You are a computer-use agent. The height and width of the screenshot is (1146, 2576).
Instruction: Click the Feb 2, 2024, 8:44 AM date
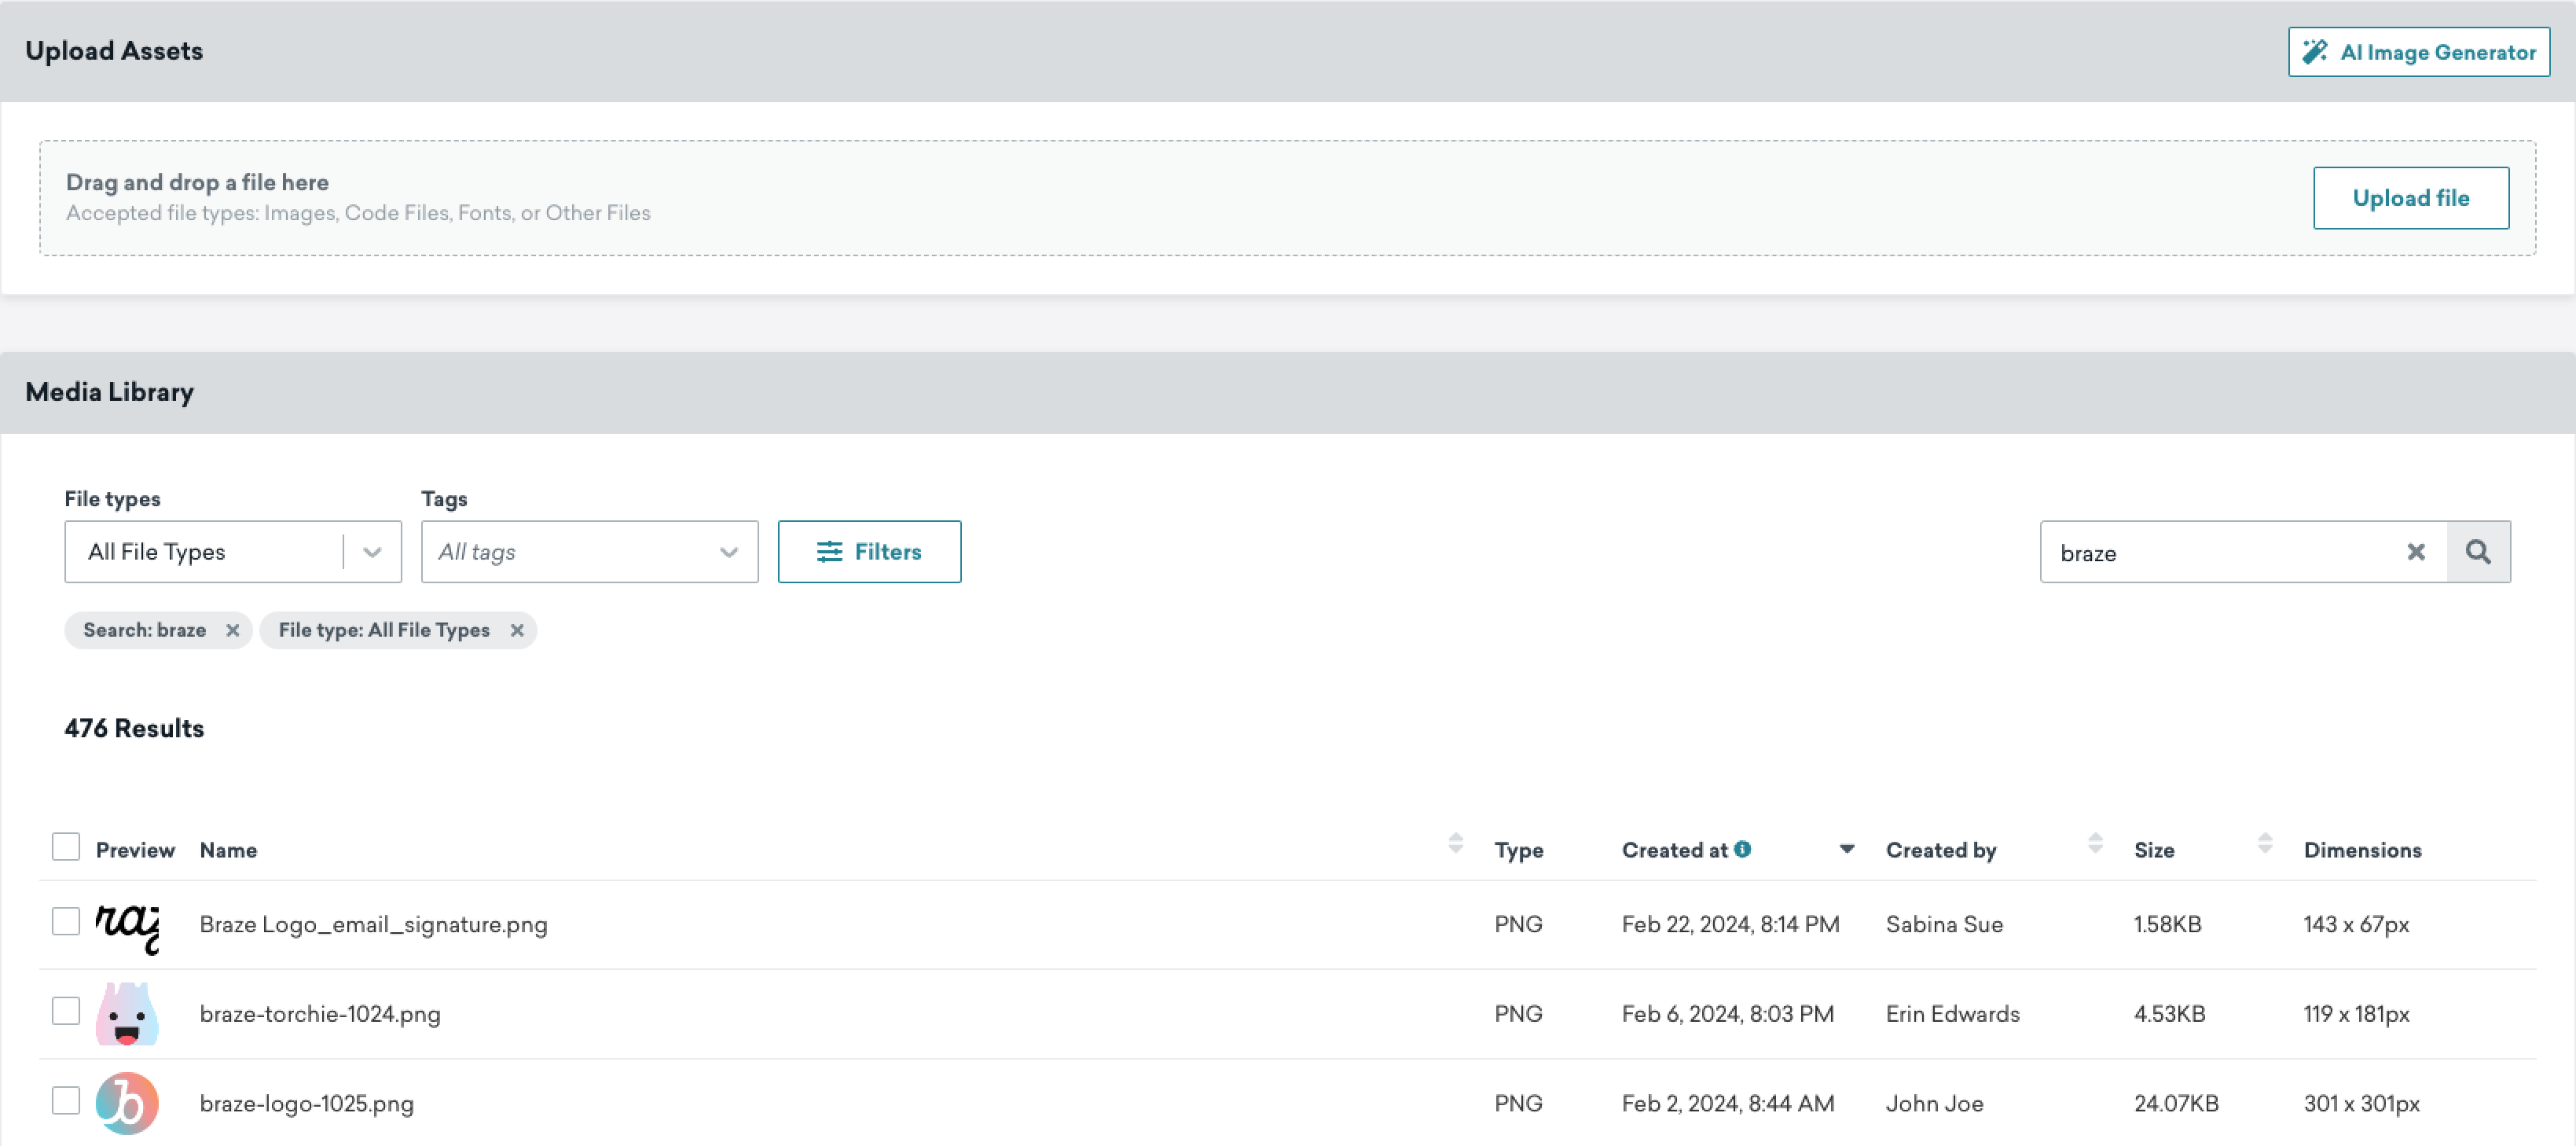[1727, 1103]
